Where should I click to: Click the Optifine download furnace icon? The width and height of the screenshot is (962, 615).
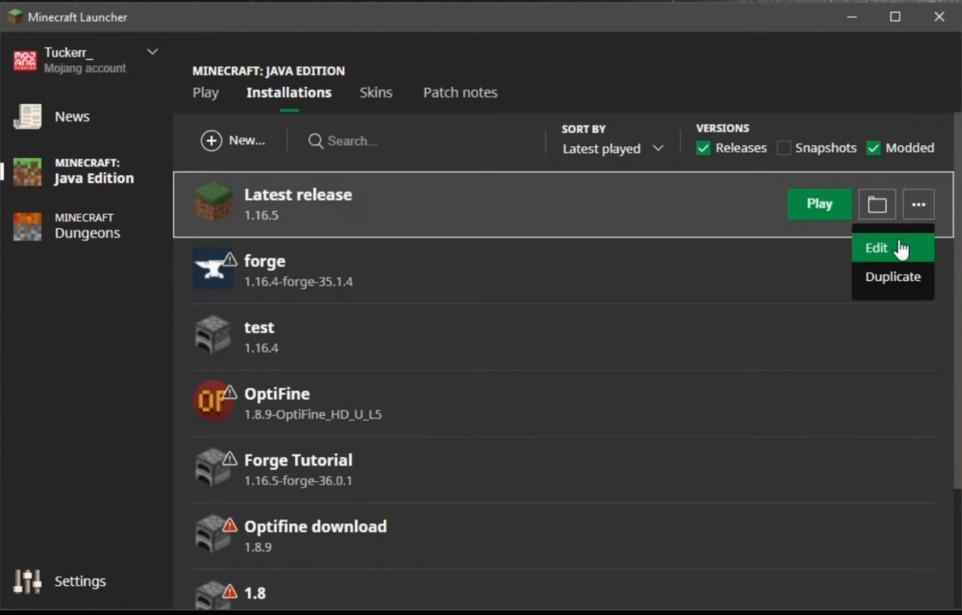[x=210, y=534]
